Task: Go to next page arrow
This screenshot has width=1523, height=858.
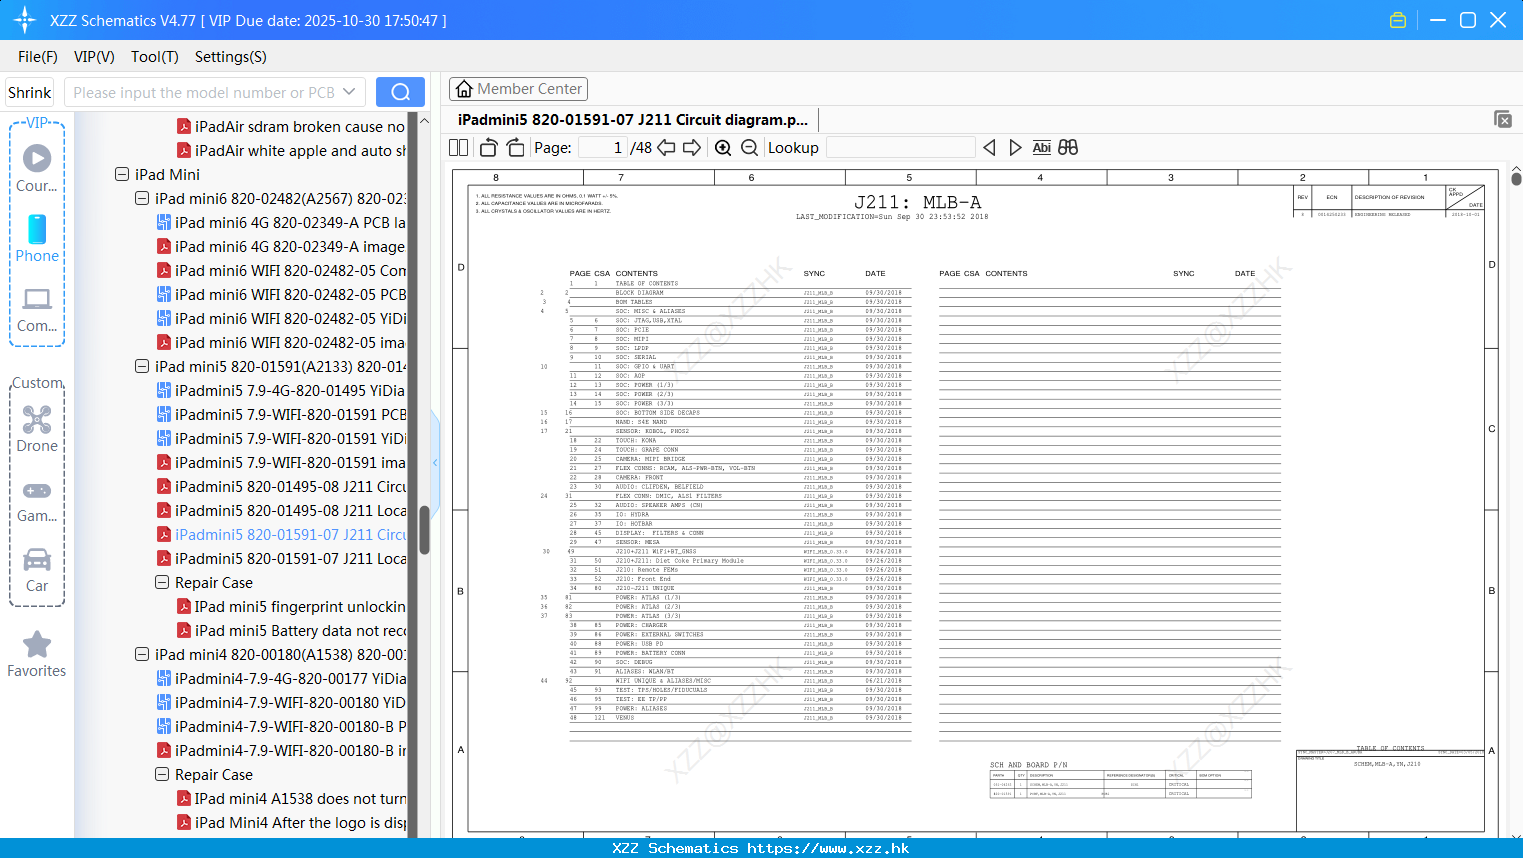Action: tap(692, 147)
